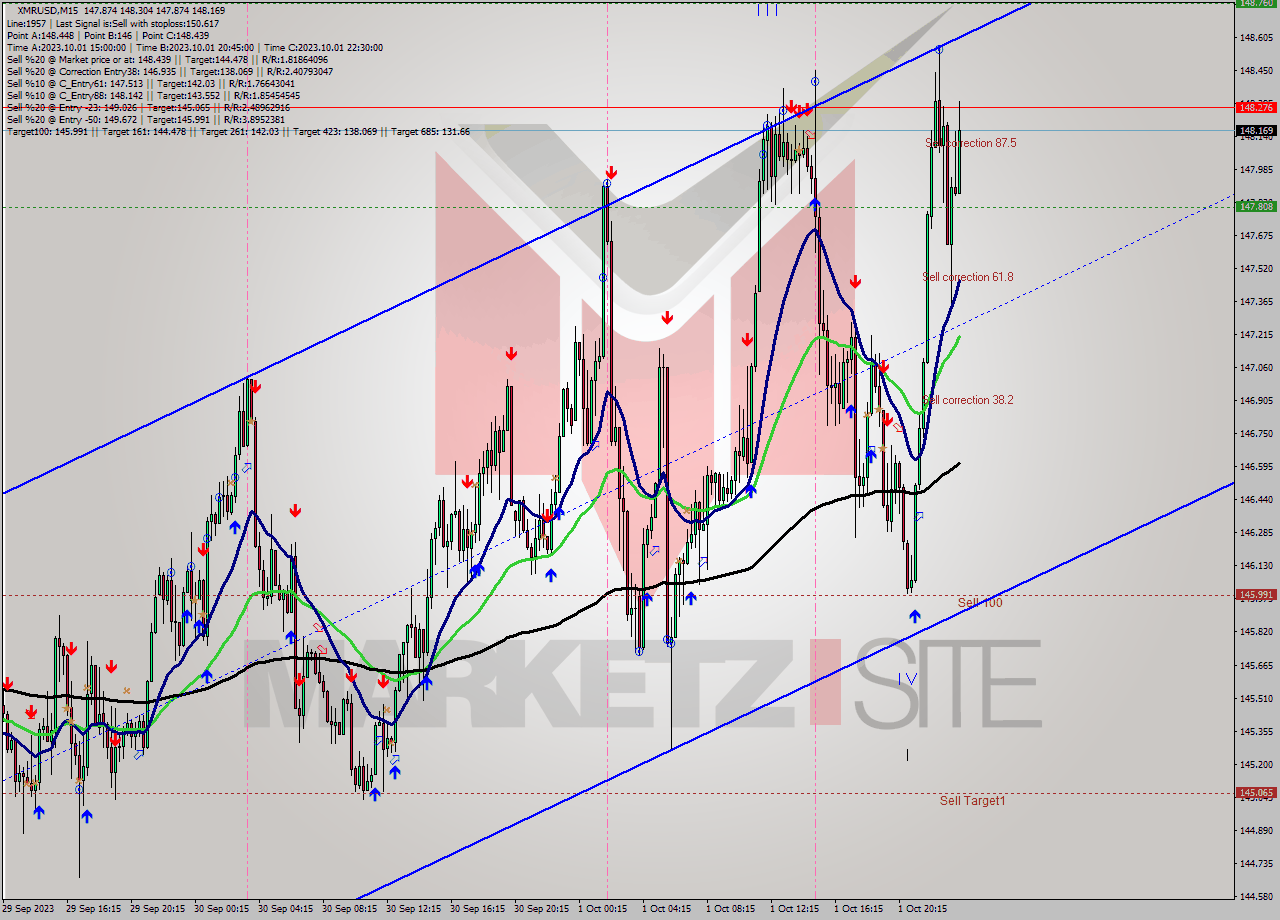This screenshot has height=920, width=1280.
Task: Click the '30 Sep 16:15' time axis label
Action: (477, 909)
